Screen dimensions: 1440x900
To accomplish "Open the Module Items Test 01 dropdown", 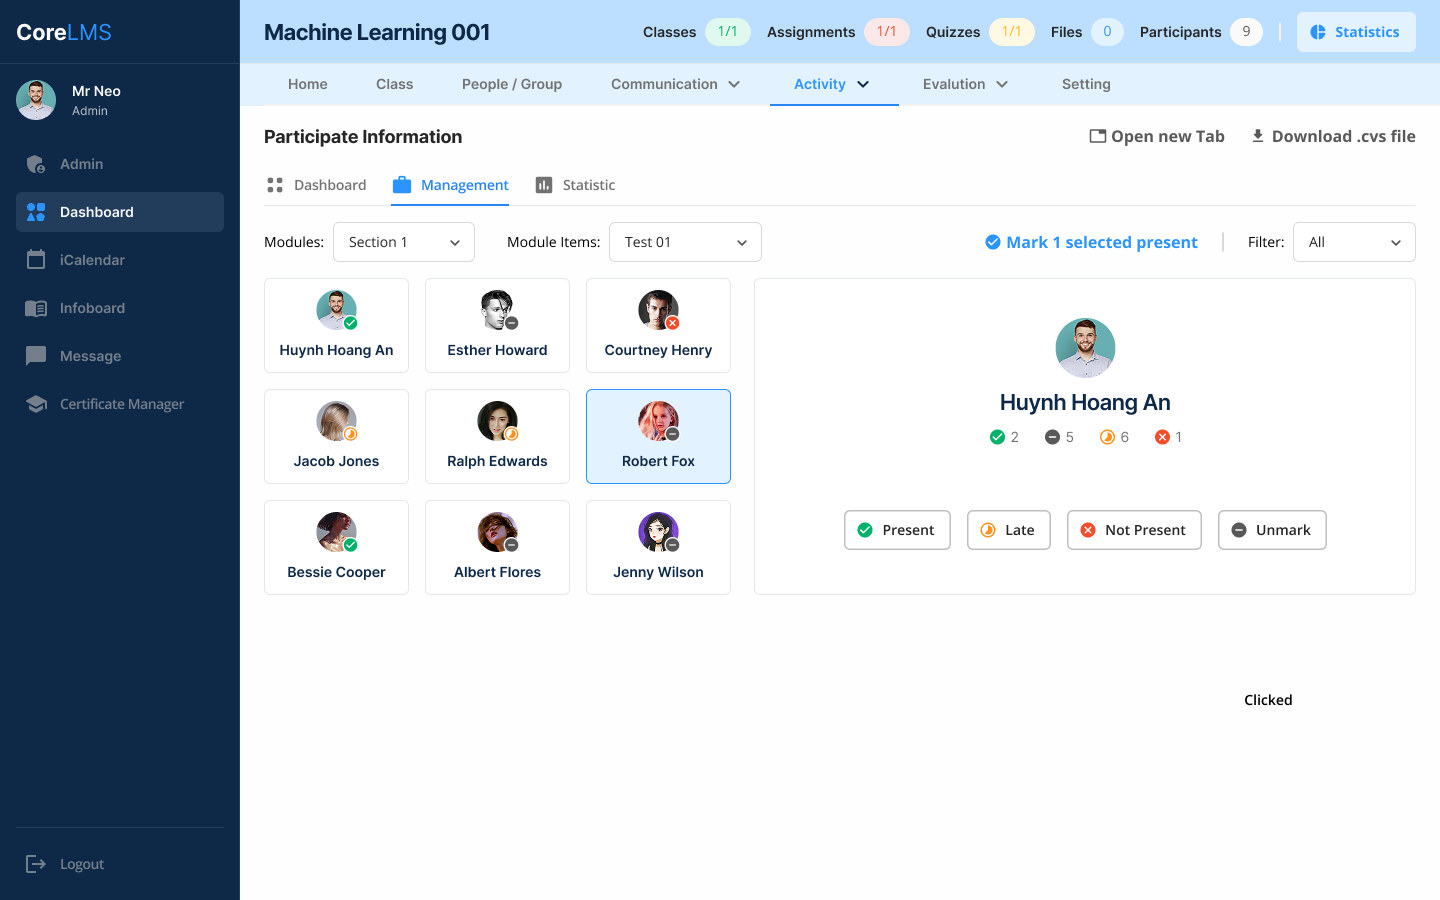I will pyautogui.click(x=685, y=242).
